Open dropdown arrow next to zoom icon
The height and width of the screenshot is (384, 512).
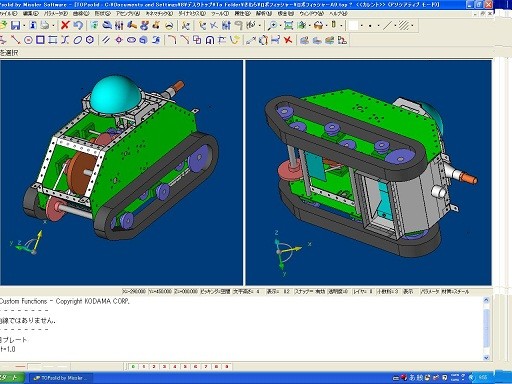coord(280,26)
